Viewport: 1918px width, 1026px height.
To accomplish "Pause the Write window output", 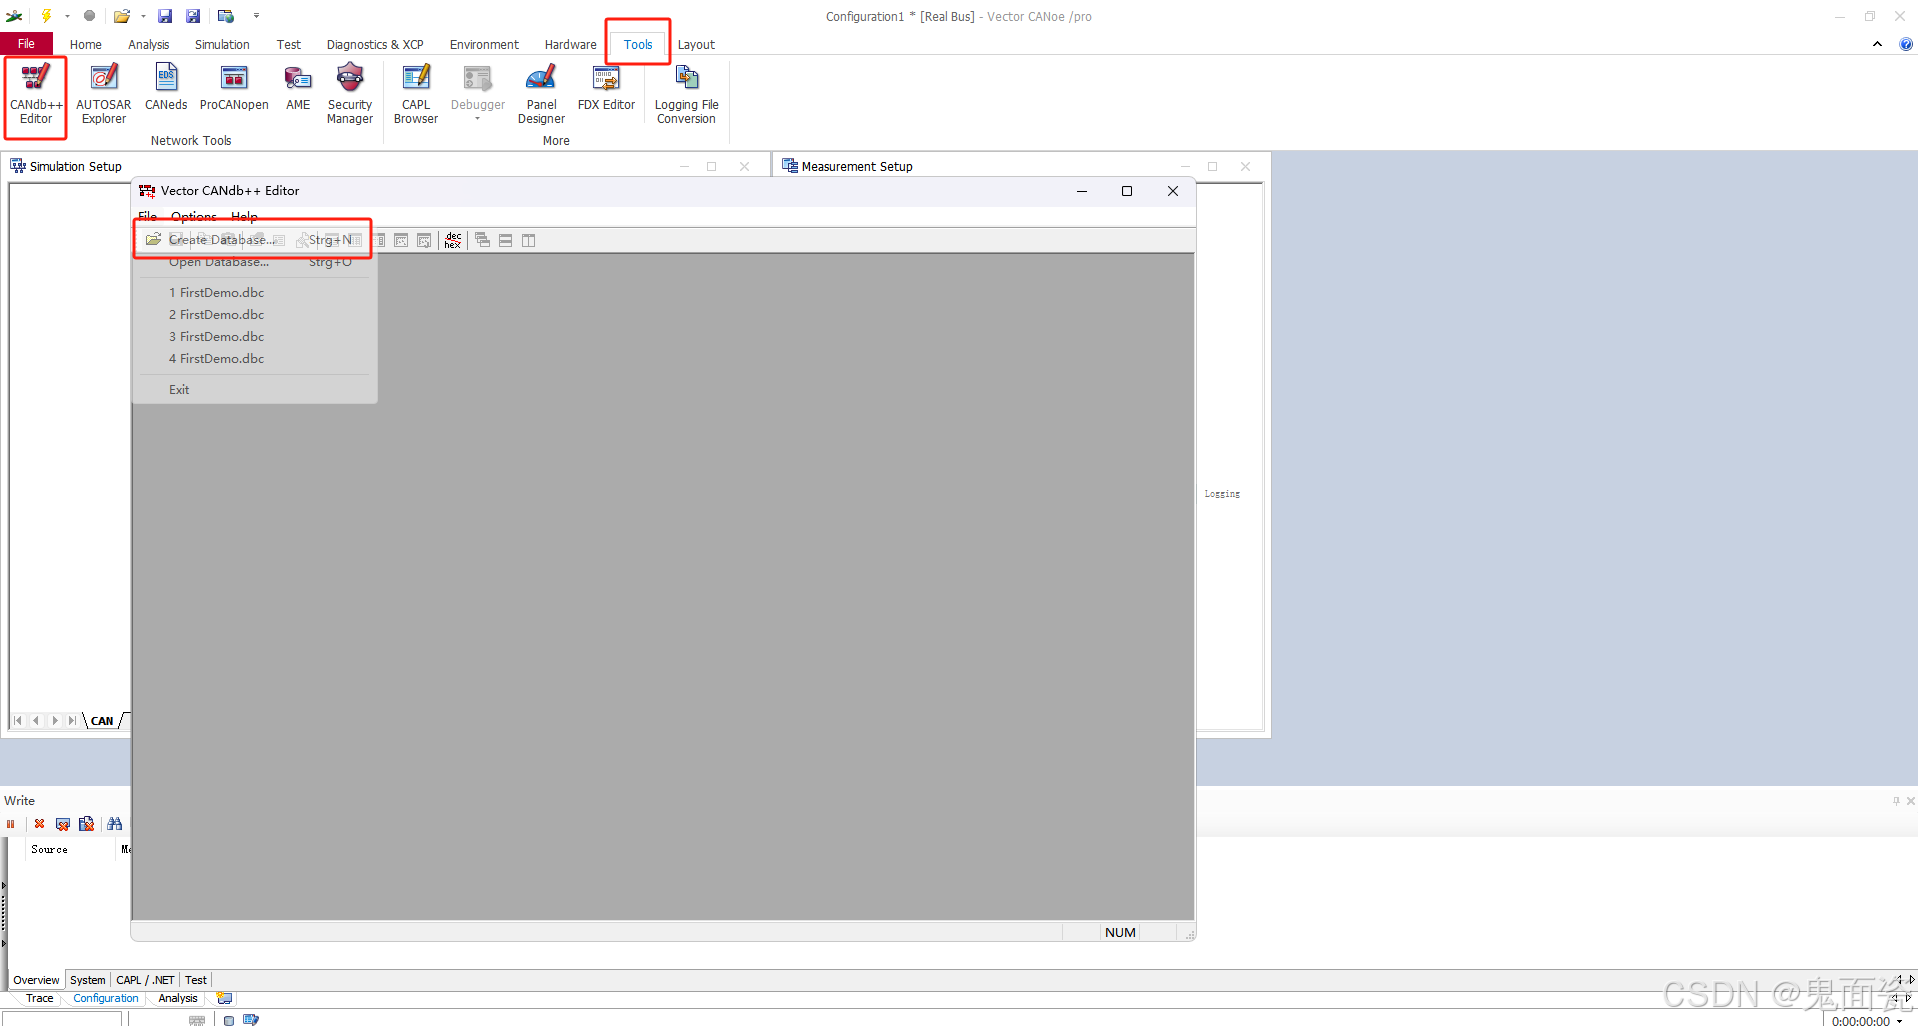I will 11,824.
